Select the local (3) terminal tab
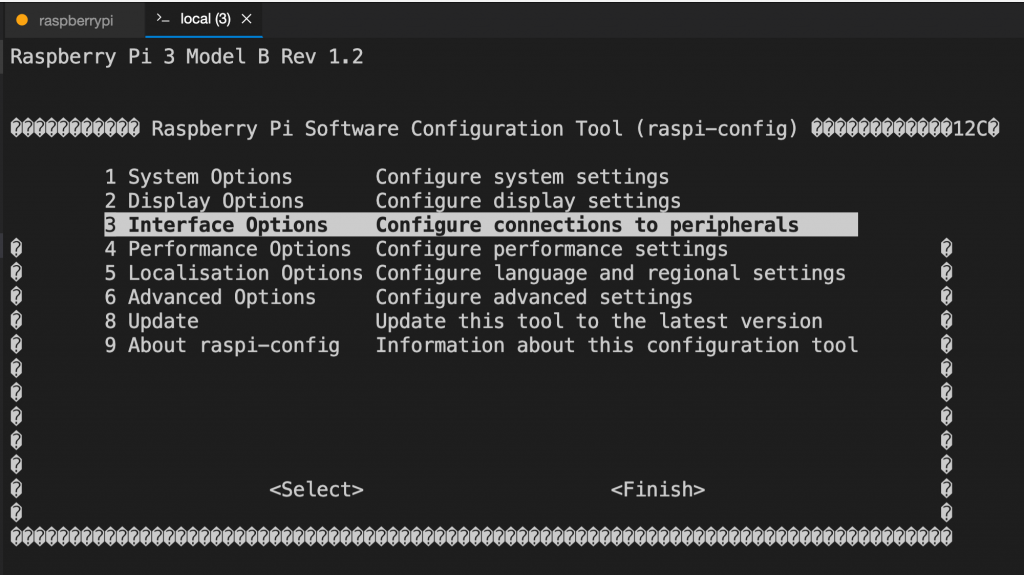This screenshot has height=575, width=1024. click(x=203, y=20)
